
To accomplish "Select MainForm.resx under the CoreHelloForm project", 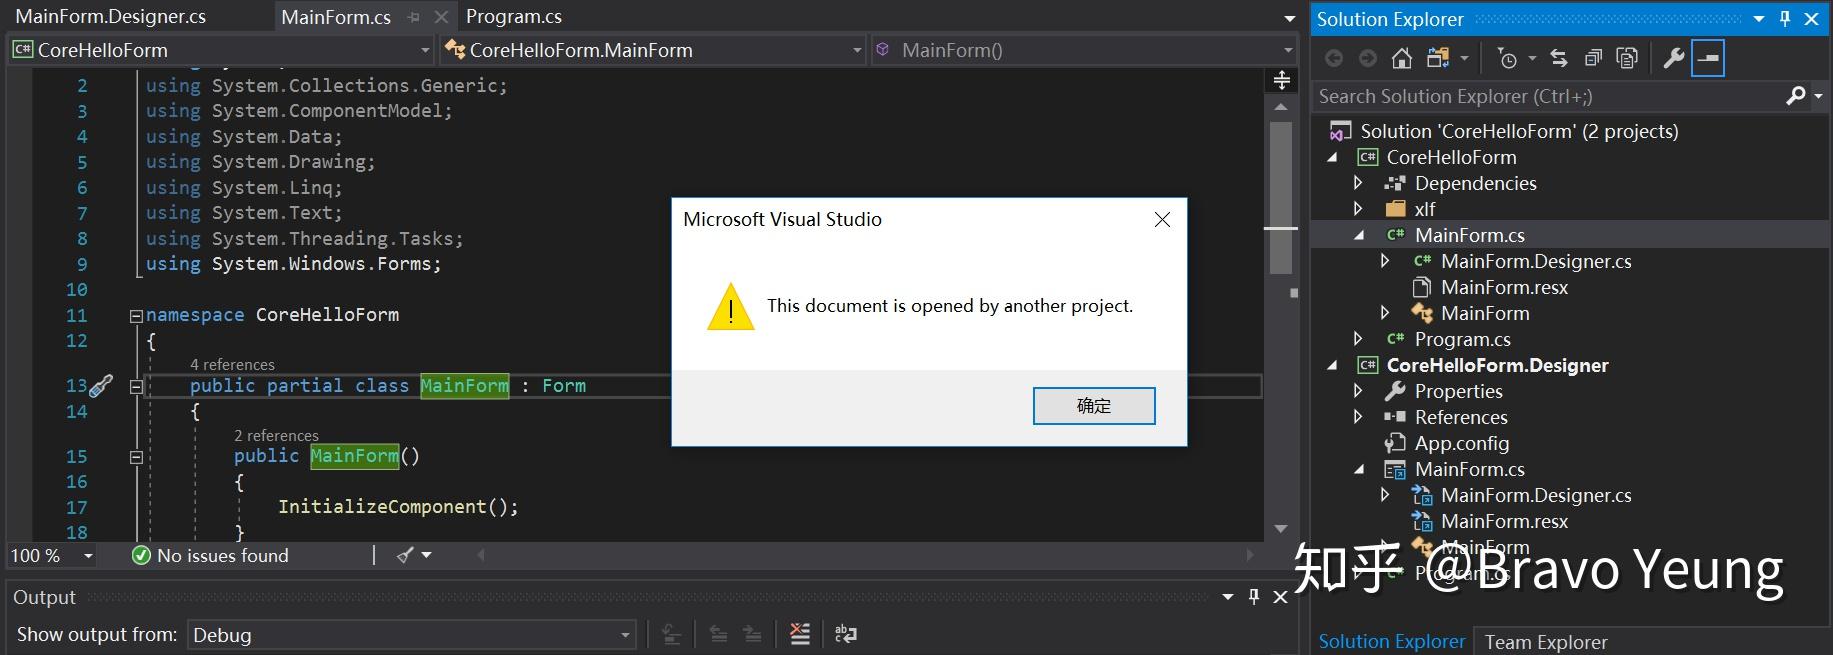I will click(x=1504, y=287).
